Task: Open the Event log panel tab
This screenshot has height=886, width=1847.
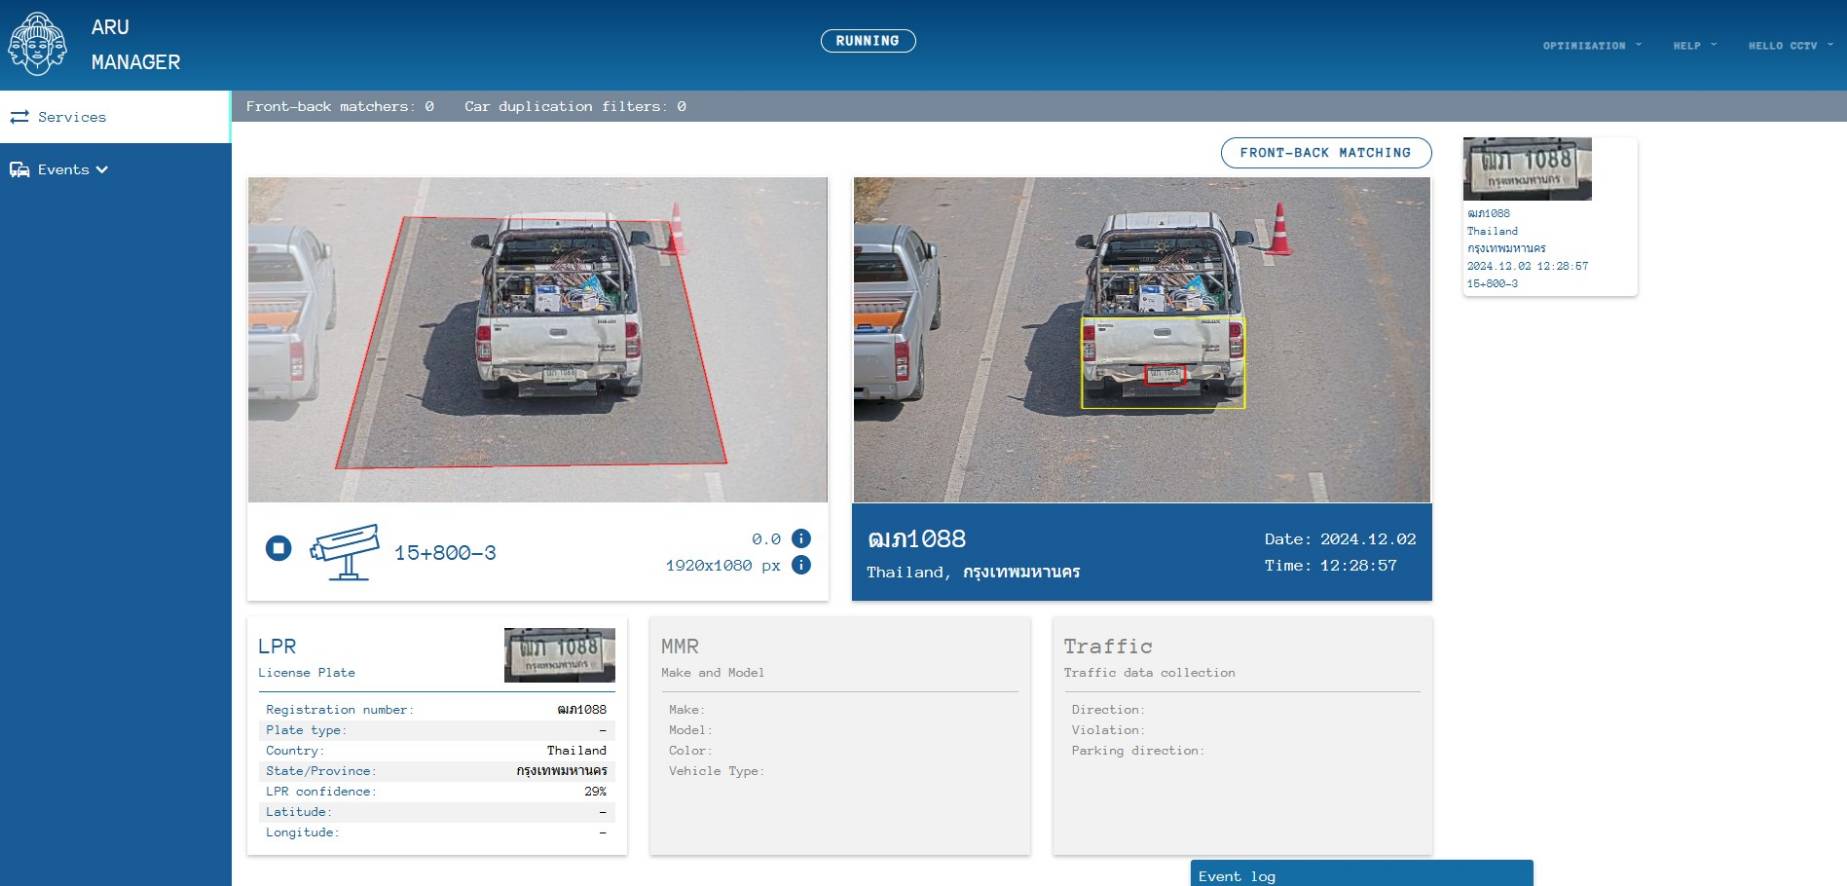Action: coord(1360,875)
